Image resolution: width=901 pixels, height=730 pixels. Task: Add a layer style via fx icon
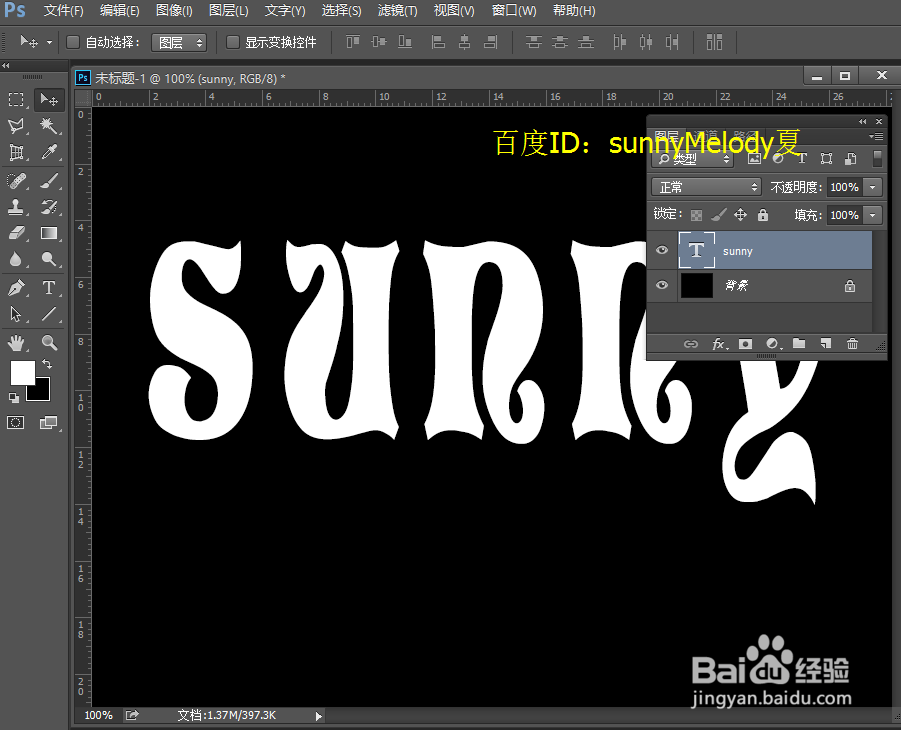click(x=720, y=344)
